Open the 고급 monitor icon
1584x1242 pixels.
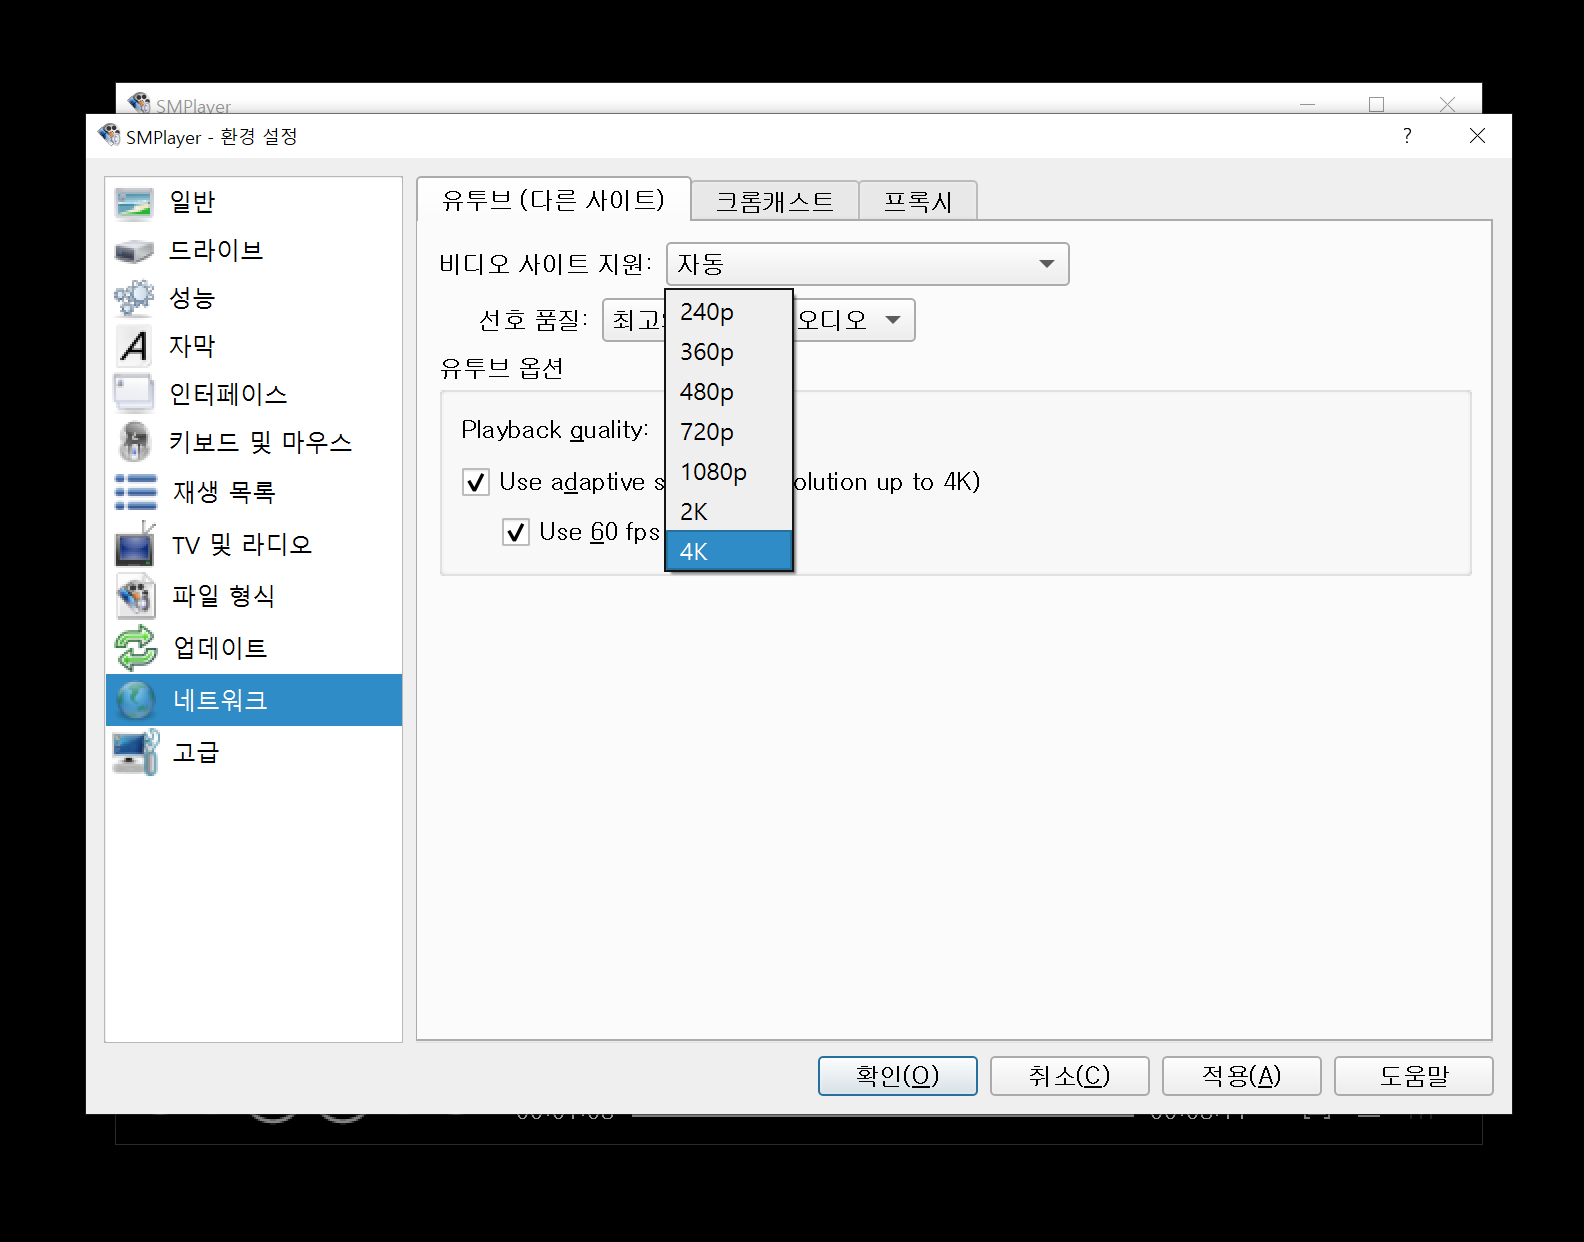(x=135, y=752)
